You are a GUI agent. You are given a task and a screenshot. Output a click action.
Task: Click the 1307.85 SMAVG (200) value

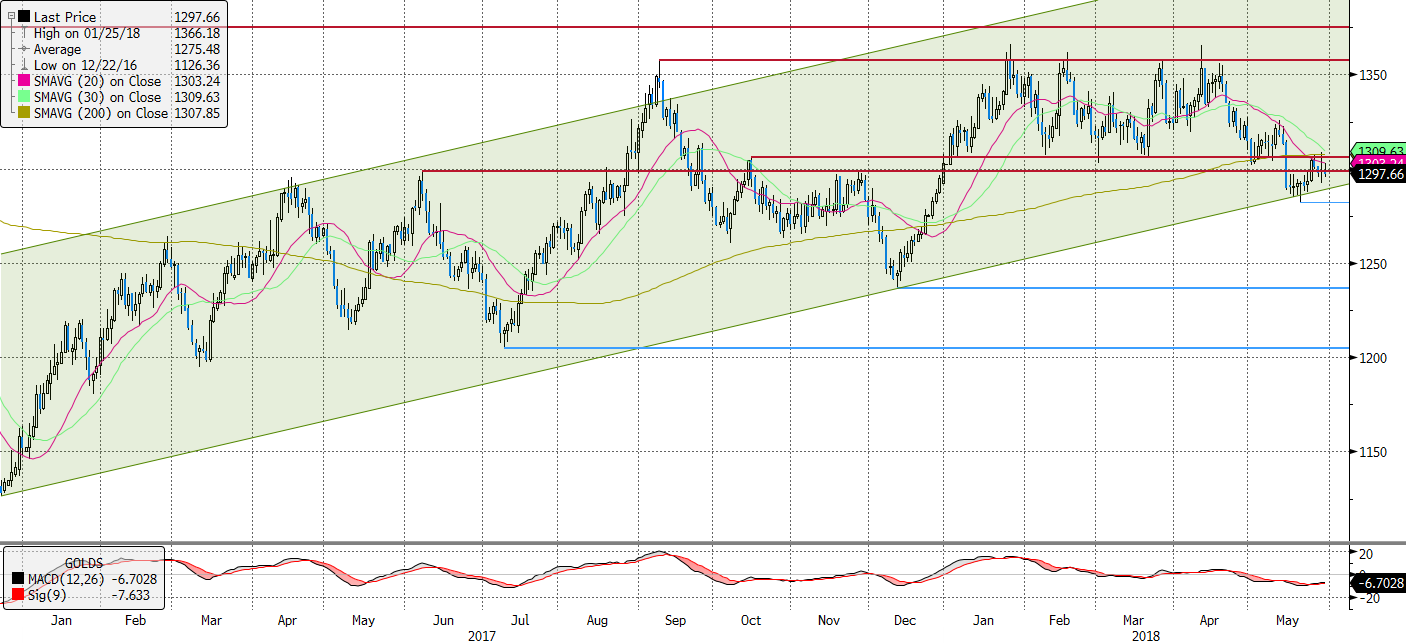pos(197,113)
